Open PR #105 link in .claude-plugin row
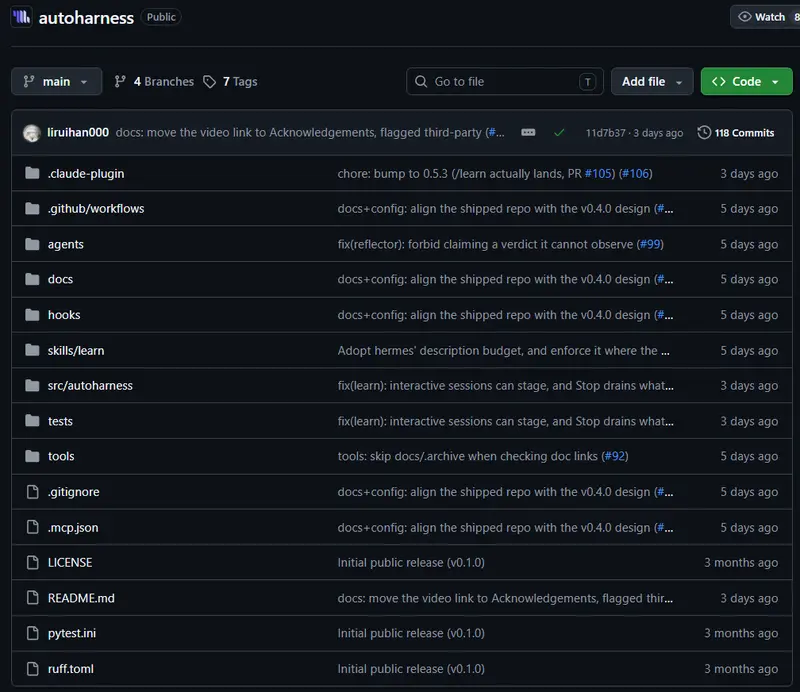 coord(598,174)
